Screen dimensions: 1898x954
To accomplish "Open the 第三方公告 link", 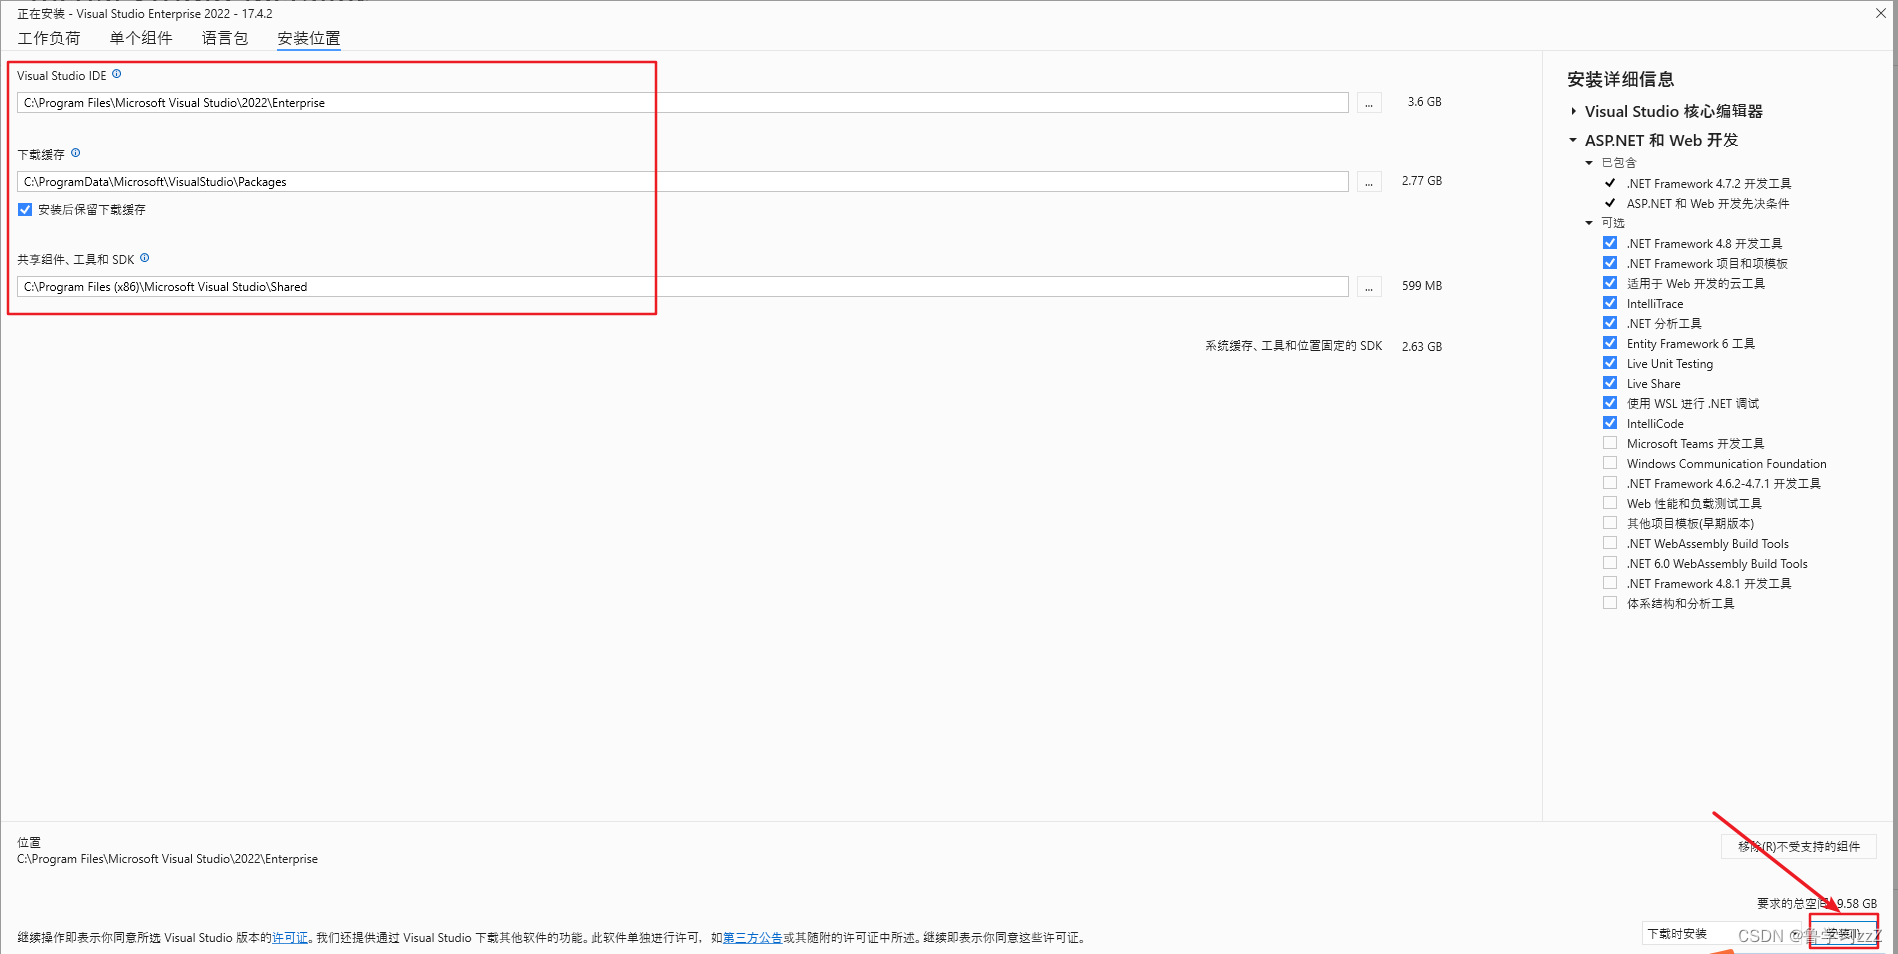I will (x=752, y=938).
